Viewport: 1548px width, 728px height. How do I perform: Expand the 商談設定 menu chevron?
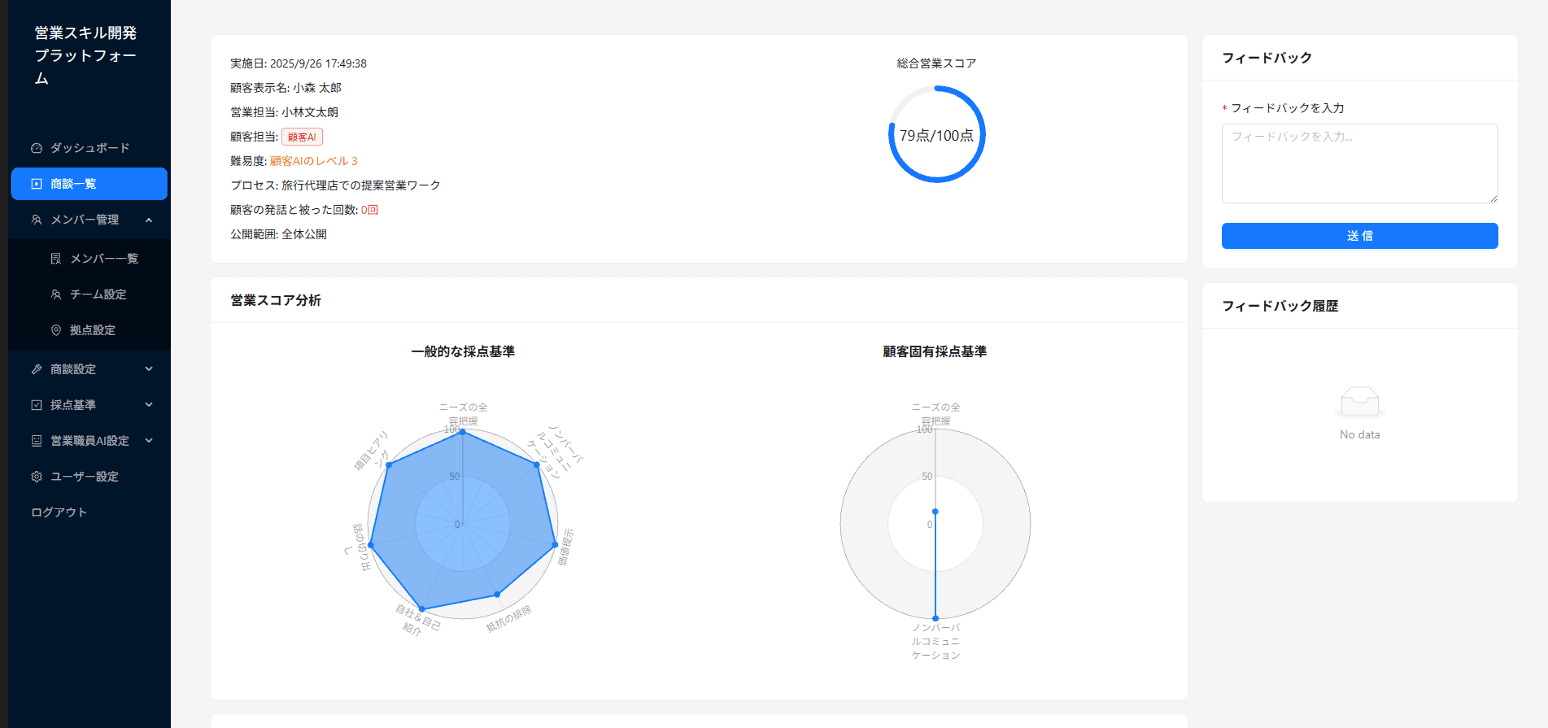pos(149,369)
